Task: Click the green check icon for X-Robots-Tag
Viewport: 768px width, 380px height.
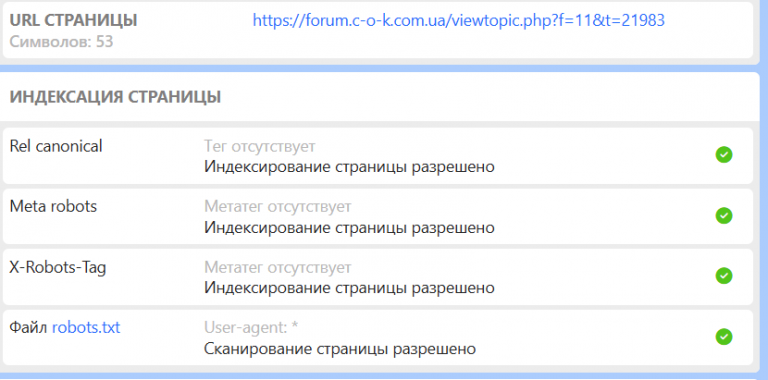Action: (x=723, y=276)
